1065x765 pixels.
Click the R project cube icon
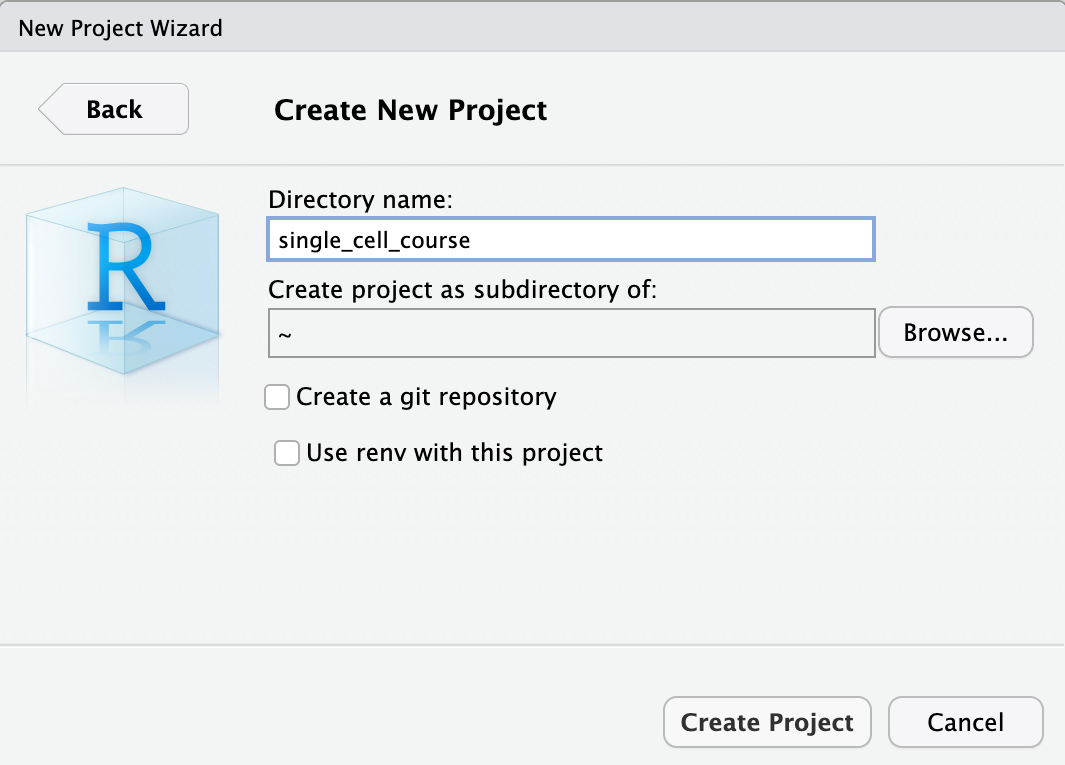coord(122,280)
